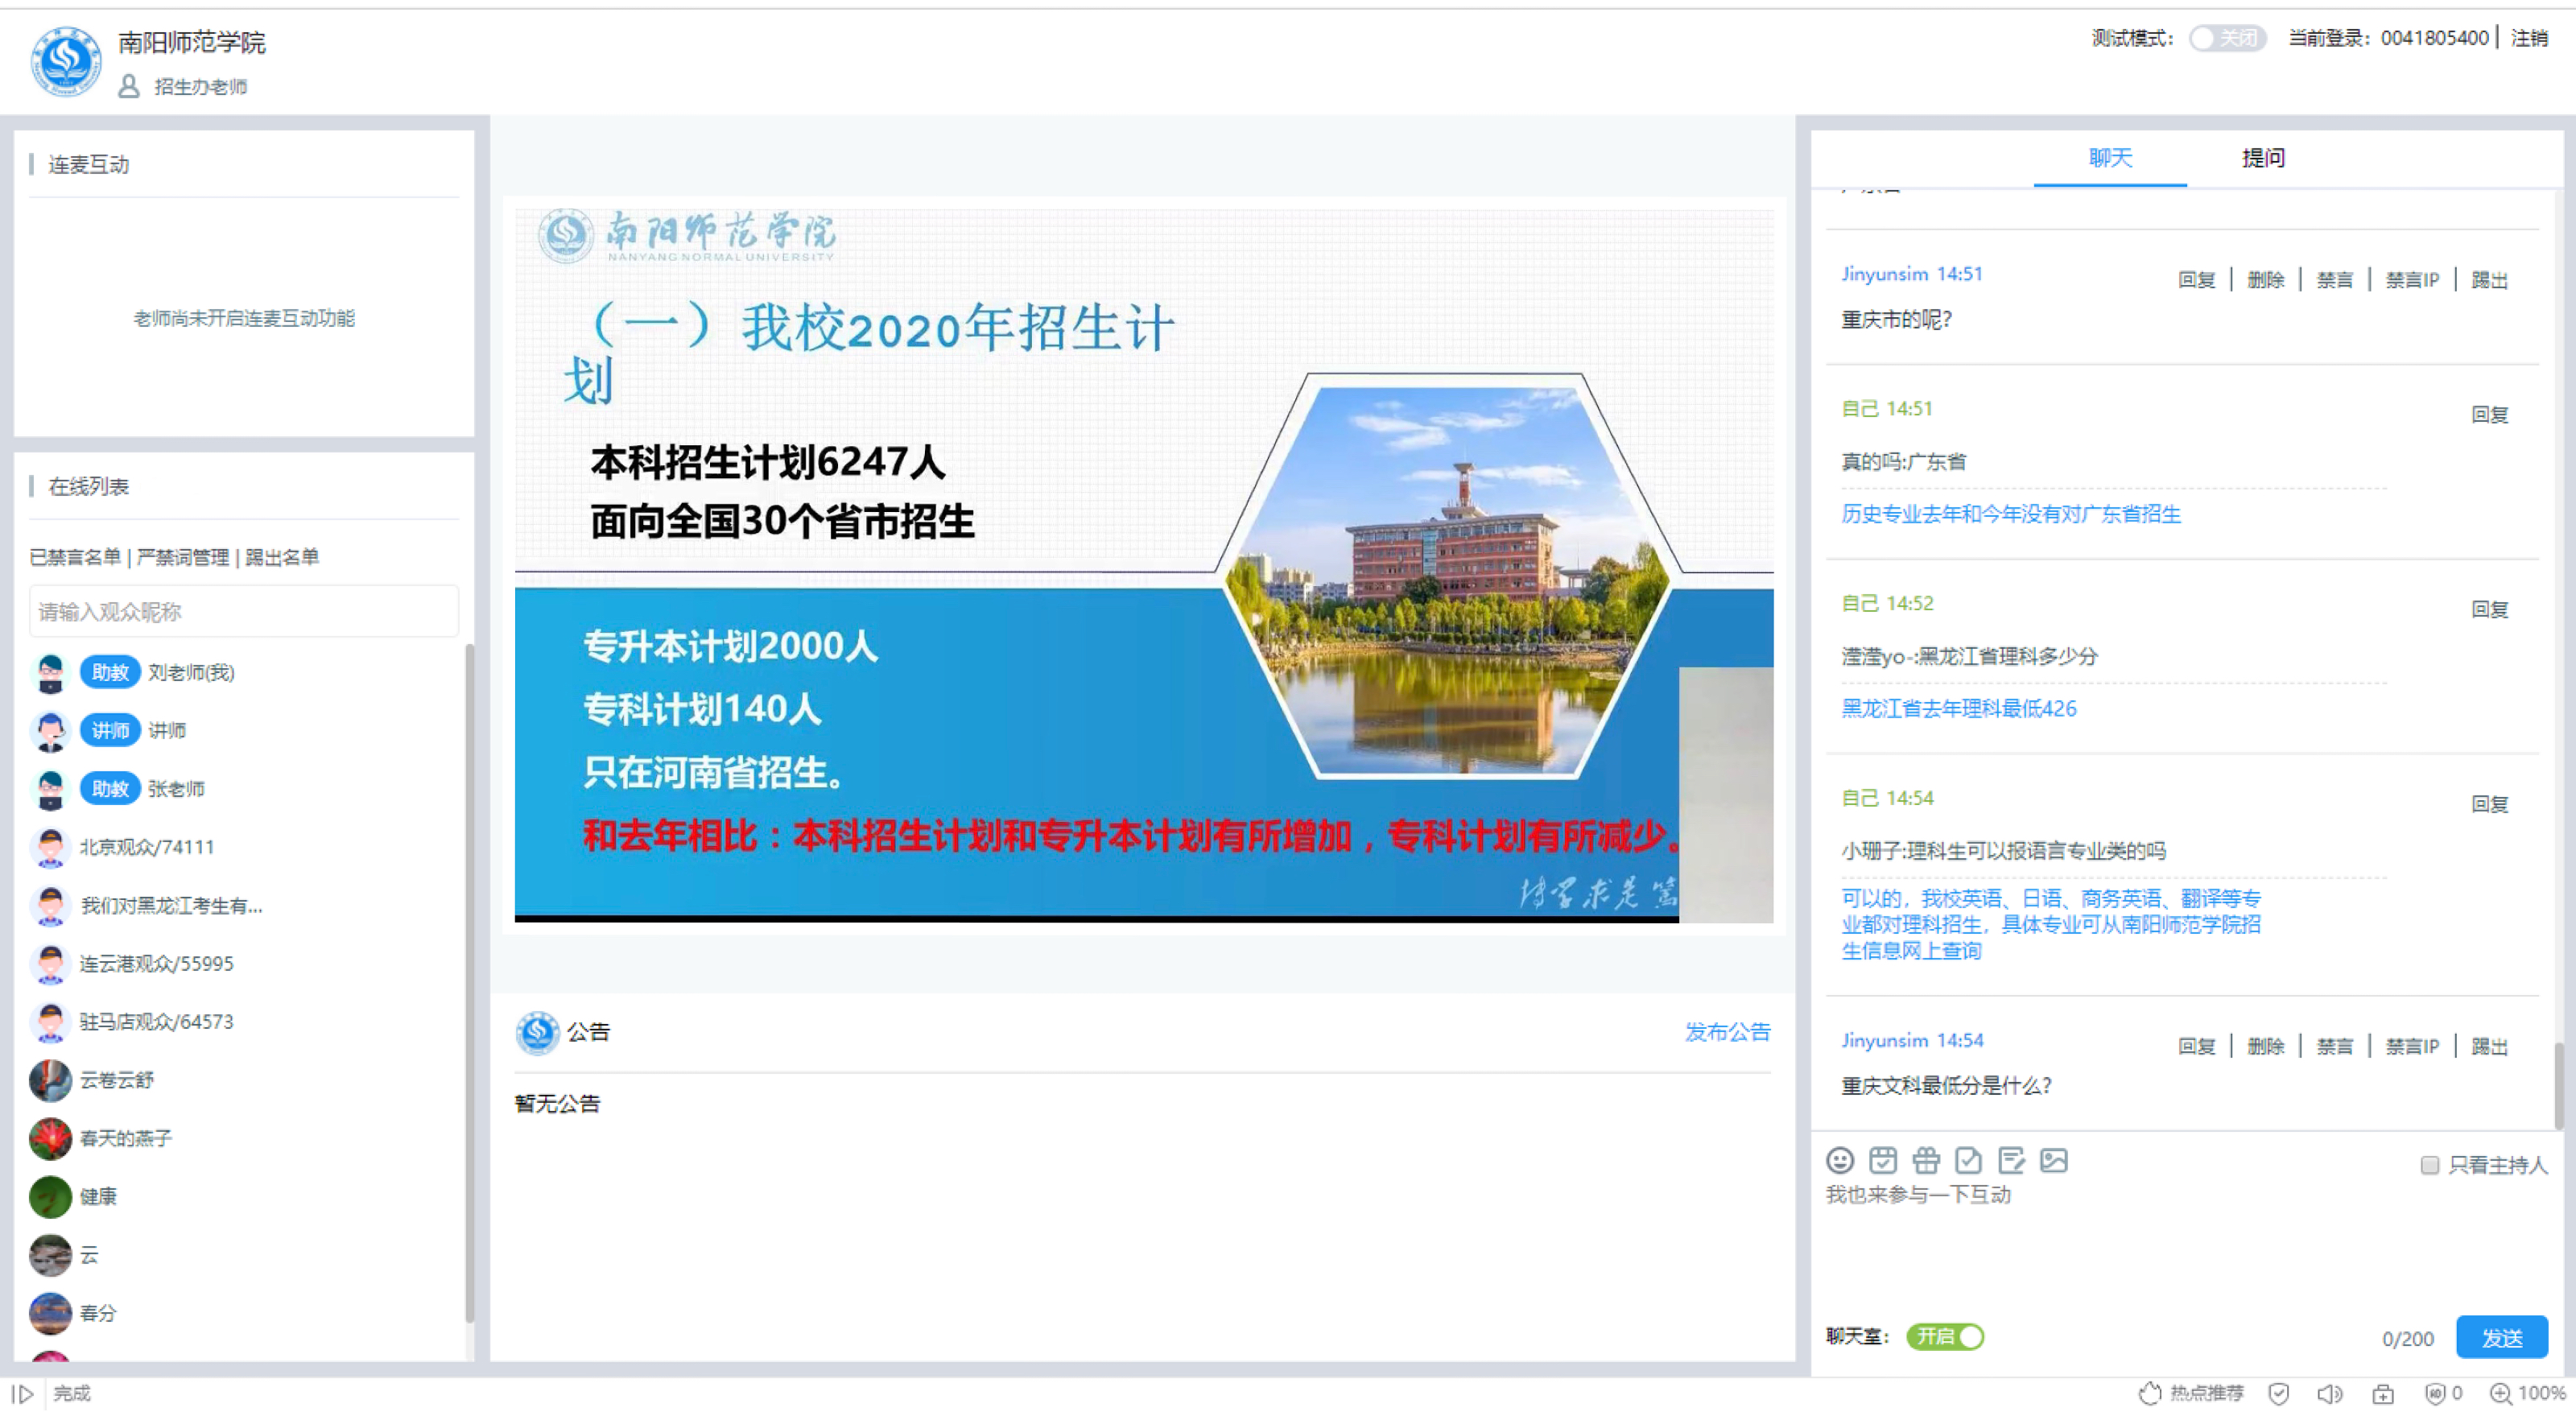Switch to the 聊天 tab
The image size is (2576, 1412).
click(x=2110, y=158)
